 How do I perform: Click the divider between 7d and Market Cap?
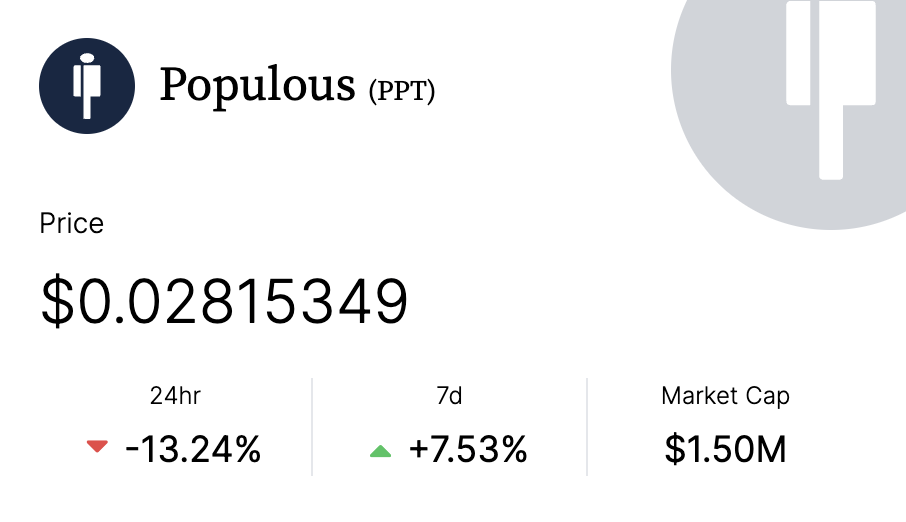pos(587,427)
